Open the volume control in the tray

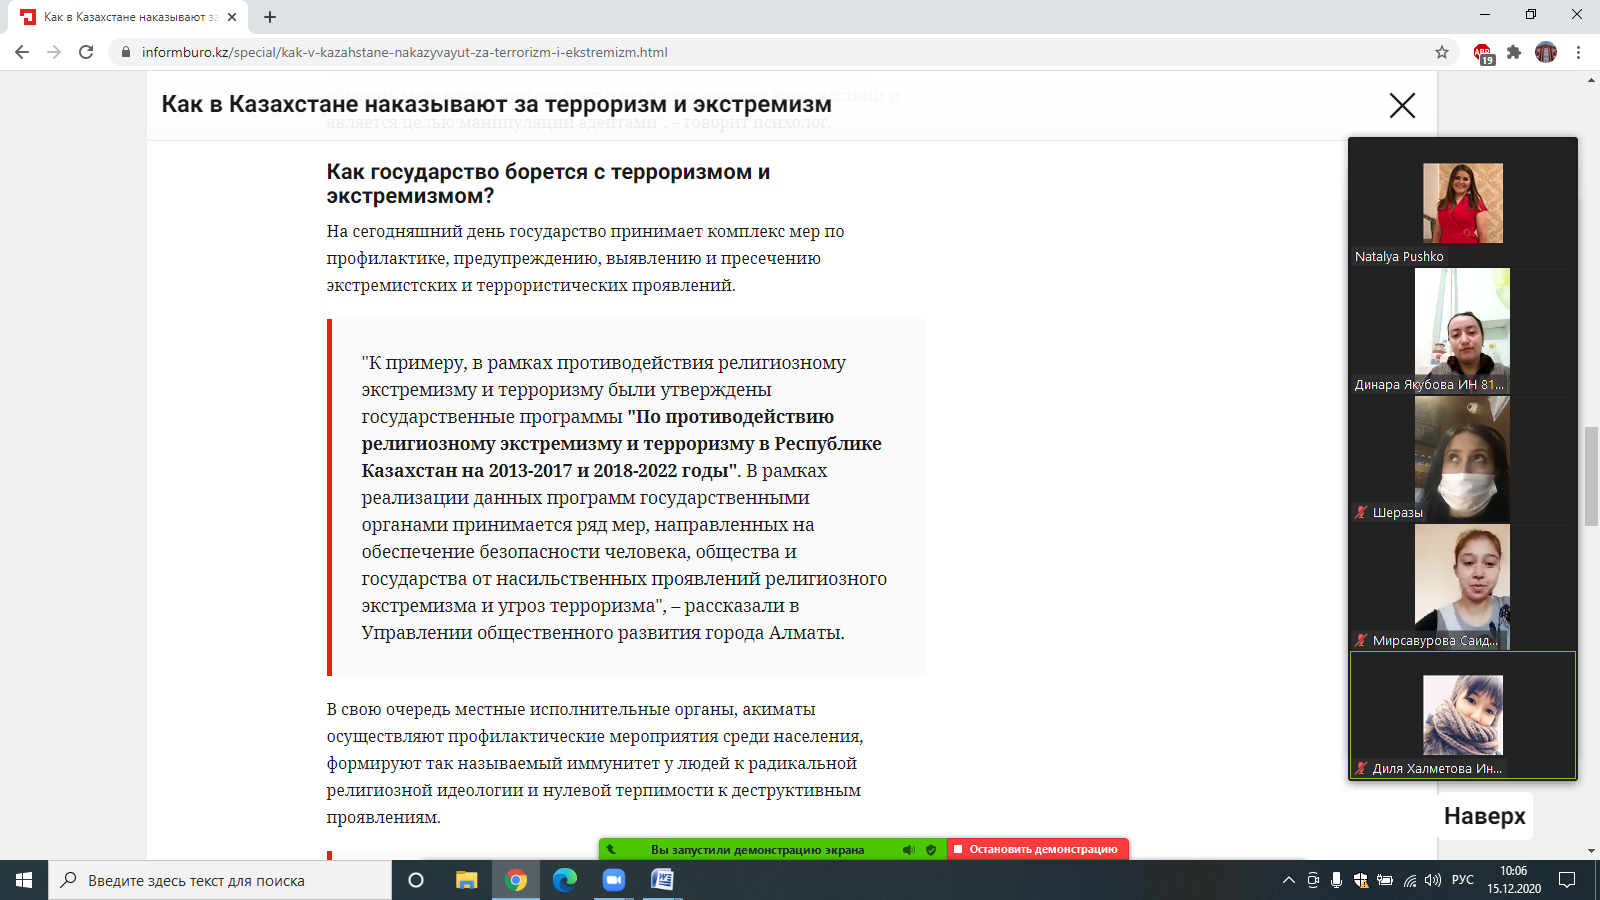point(1433,880)
